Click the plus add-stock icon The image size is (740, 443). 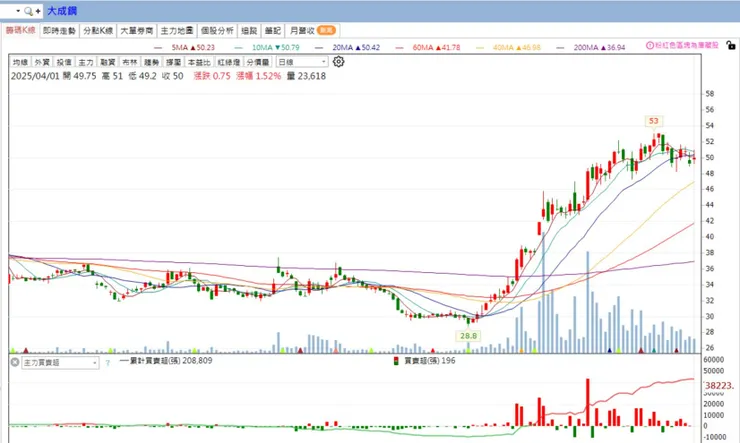pos(38,11)
